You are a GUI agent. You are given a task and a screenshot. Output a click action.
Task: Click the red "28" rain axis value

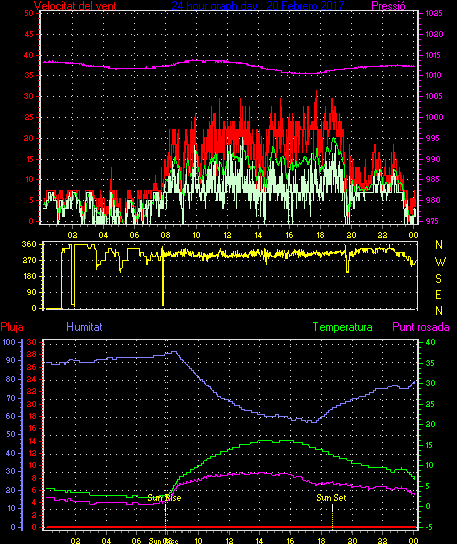pos(32,354)
